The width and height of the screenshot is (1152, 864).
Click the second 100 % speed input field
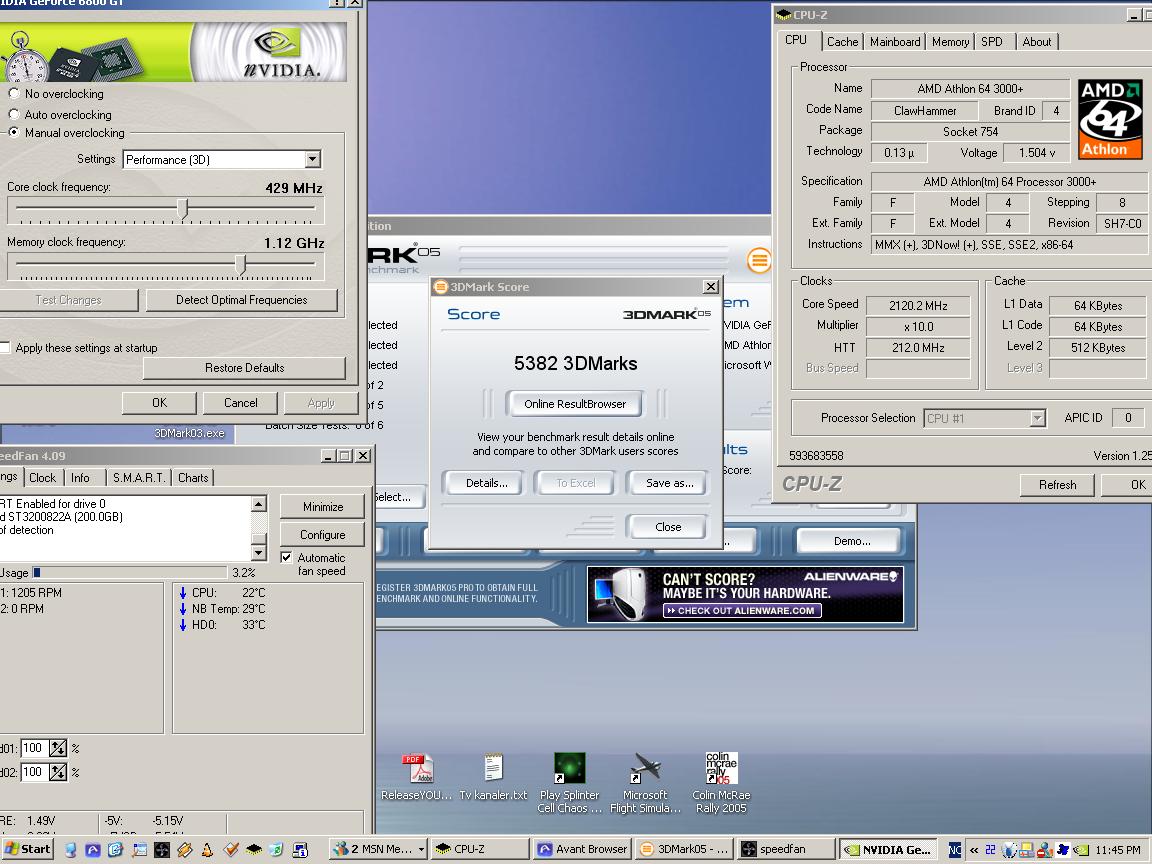tap(34, 771)
